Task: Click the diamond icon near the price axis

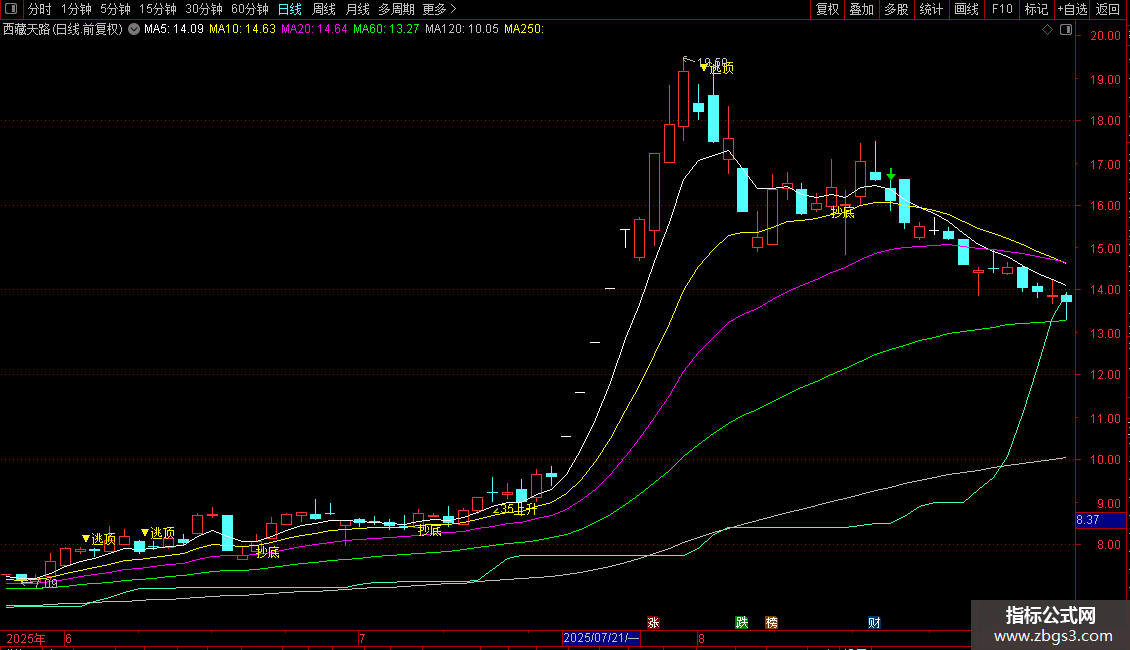Action: click(x=1047, y=30)
